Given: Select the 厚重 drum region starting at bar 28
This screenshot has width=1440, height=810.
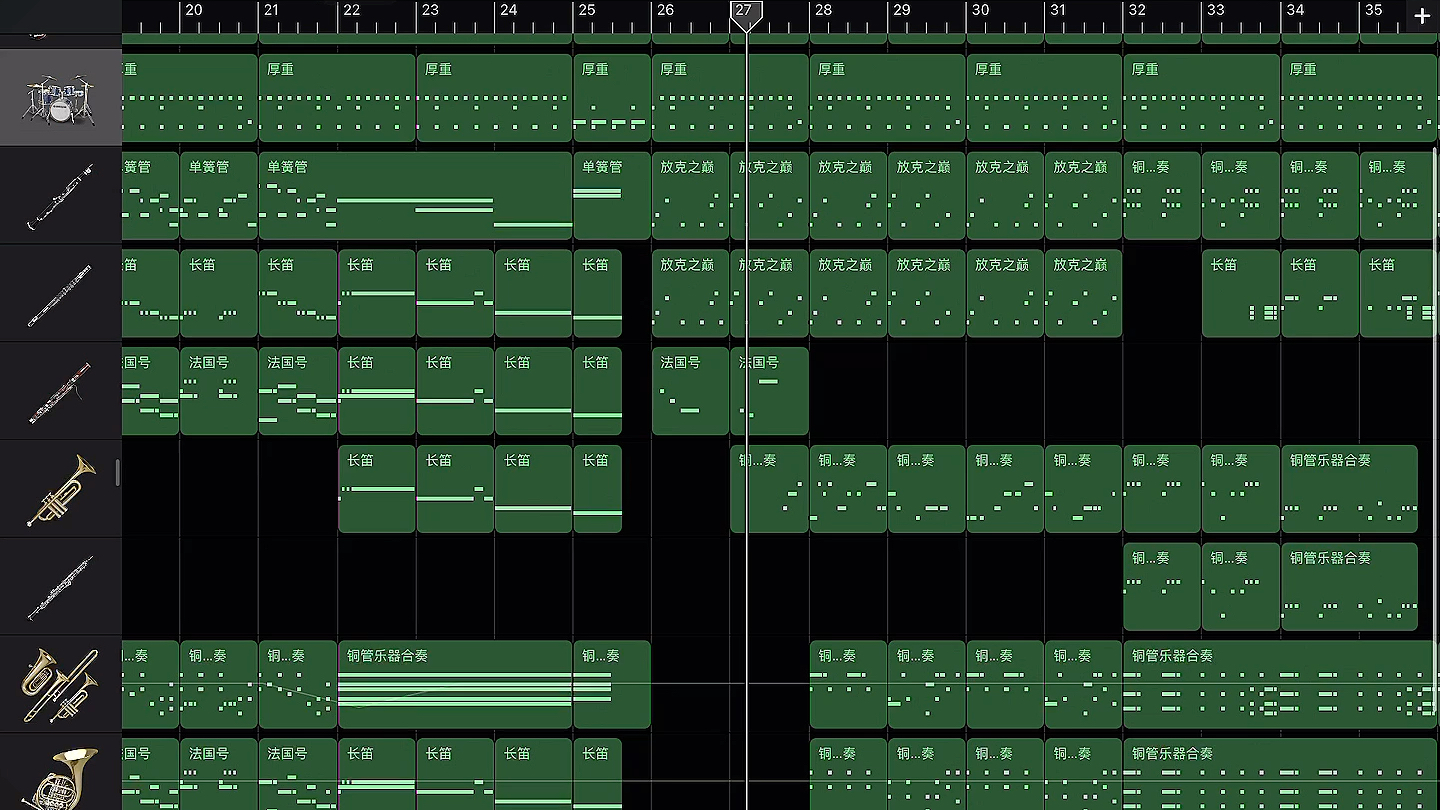Looking at the screenshot, I should click(887, 98).
